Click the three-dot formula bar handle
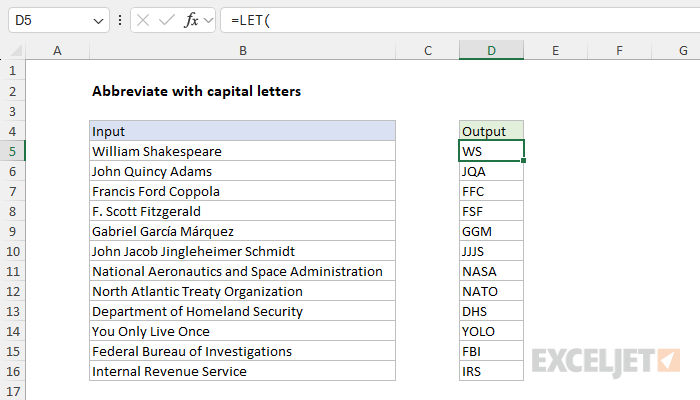700x400 pixels. (x=120, y=20)
